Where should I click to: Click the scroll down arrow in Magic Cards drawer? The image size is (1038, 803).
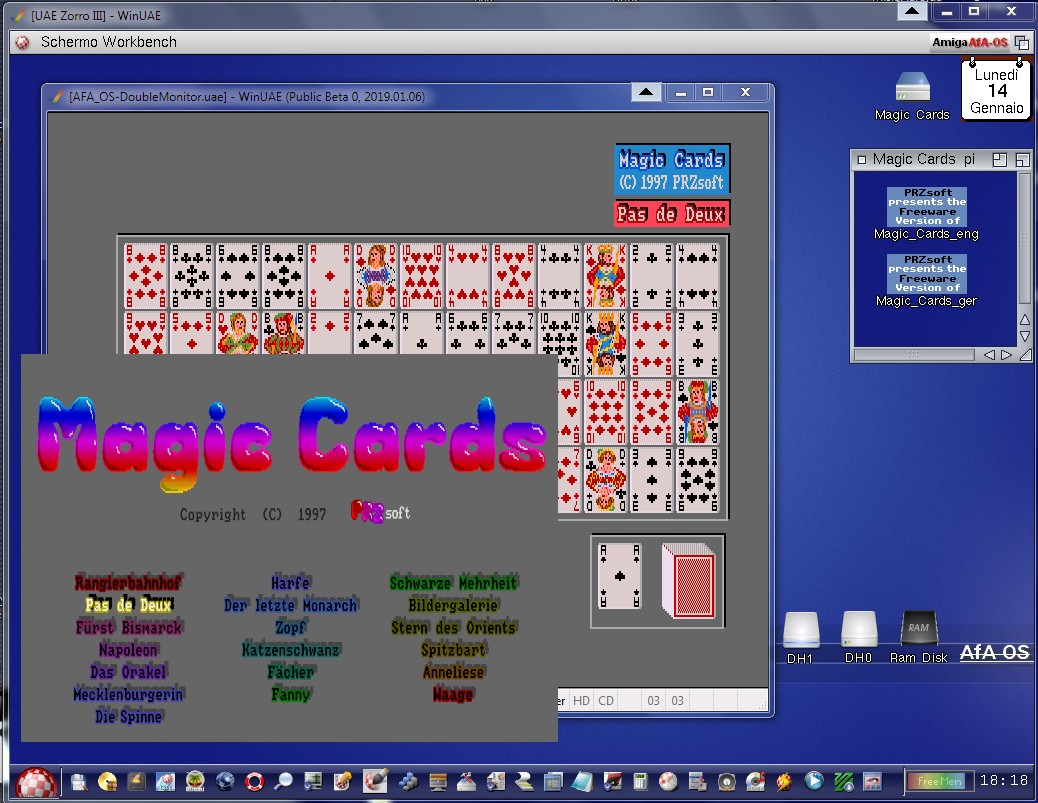click(x=1024, y=337)
